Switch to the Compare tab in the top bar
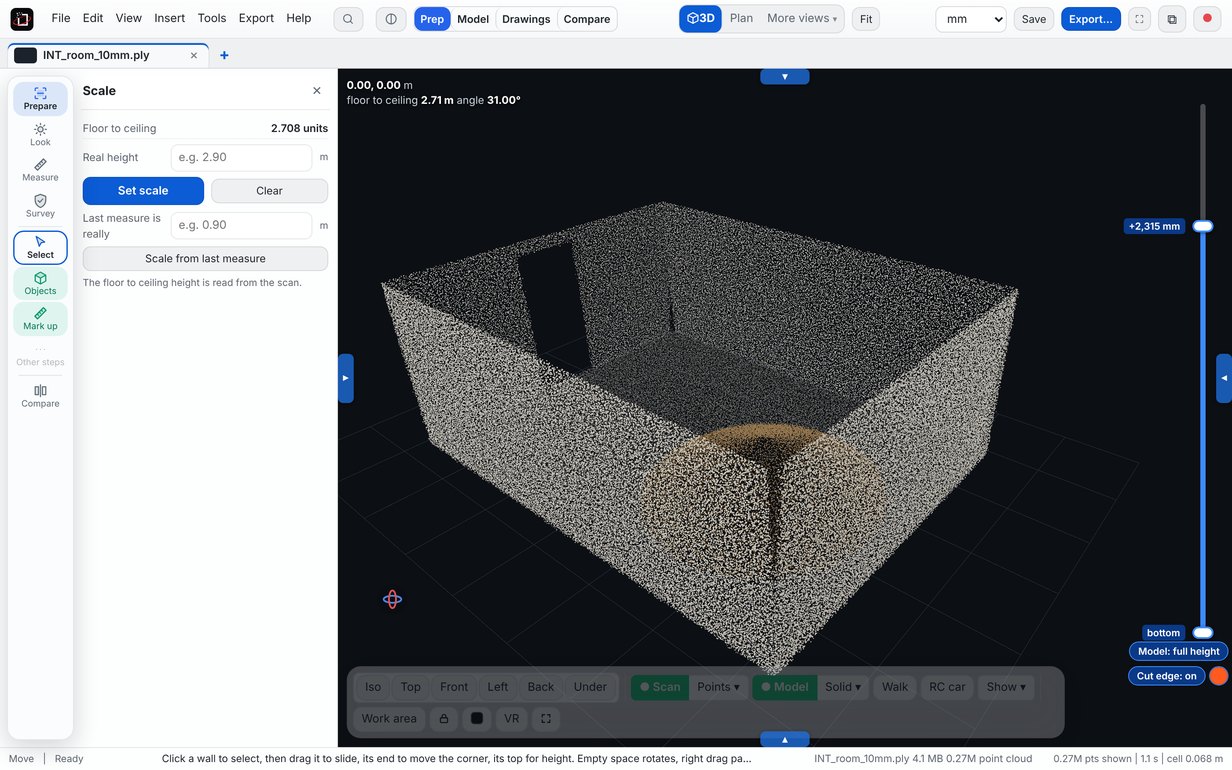The image size is (1232, 770). (587, 19)
